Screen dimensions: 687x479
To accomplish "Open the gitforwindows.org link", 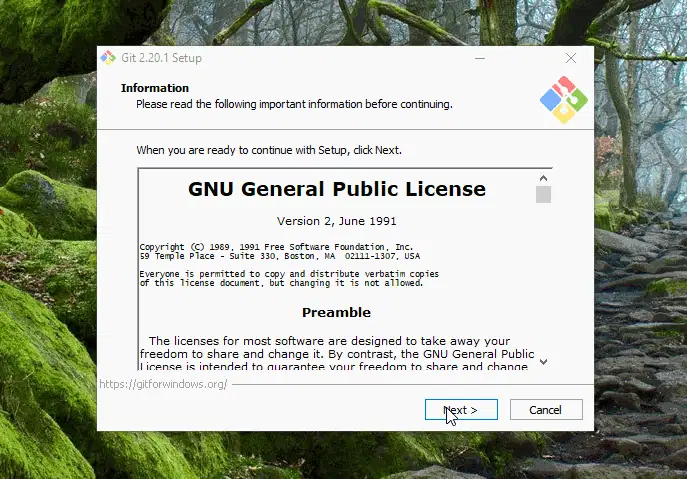I will [163, 384].
